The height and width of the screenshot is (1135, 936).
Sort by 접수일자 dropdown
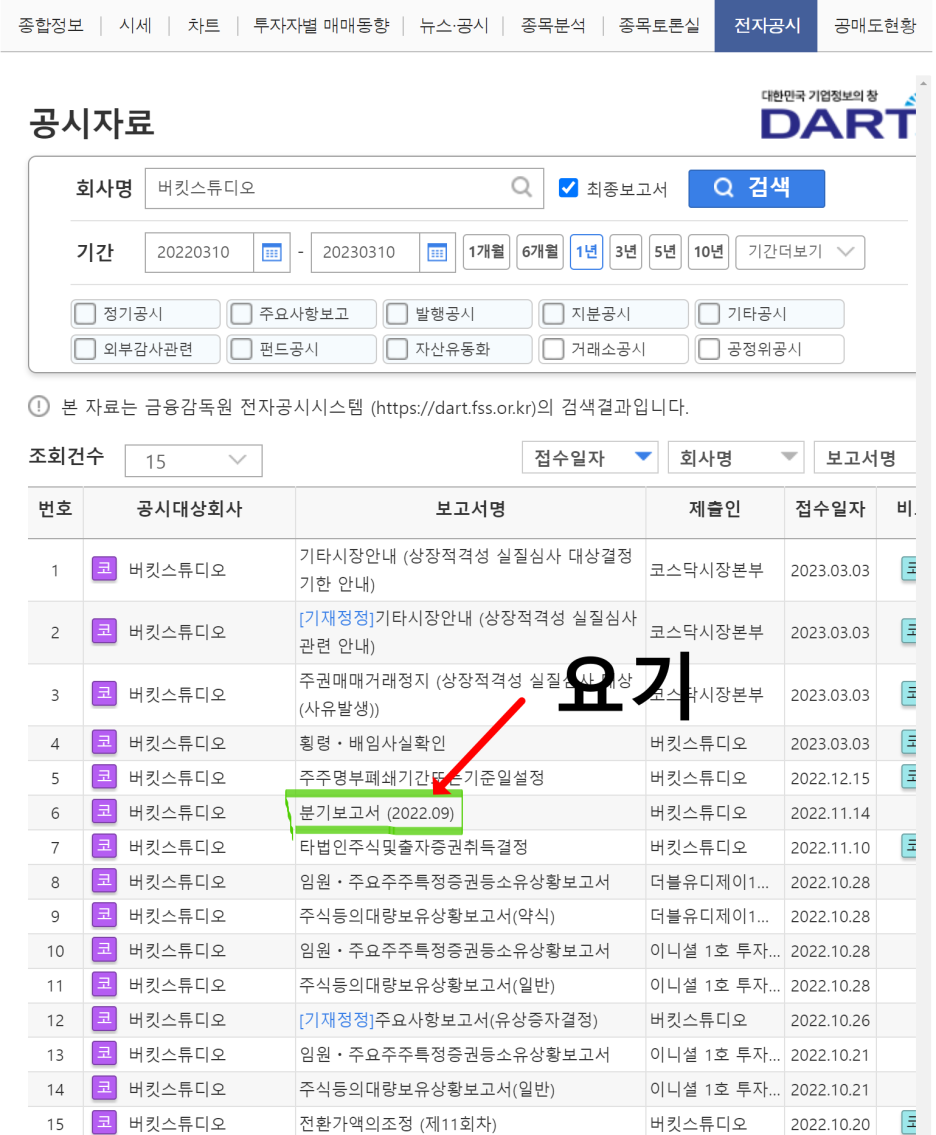click(x=590, y=457)
